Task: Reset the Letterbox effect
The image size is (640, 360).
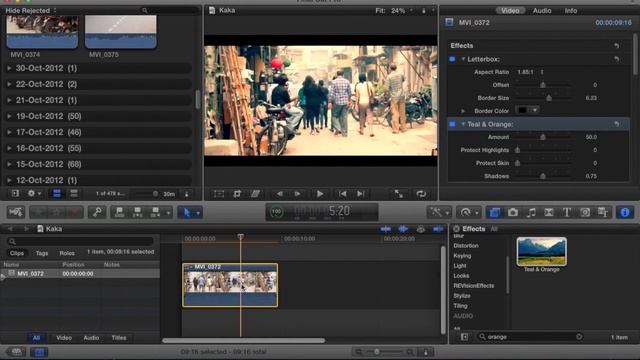Action: point(616,59)
